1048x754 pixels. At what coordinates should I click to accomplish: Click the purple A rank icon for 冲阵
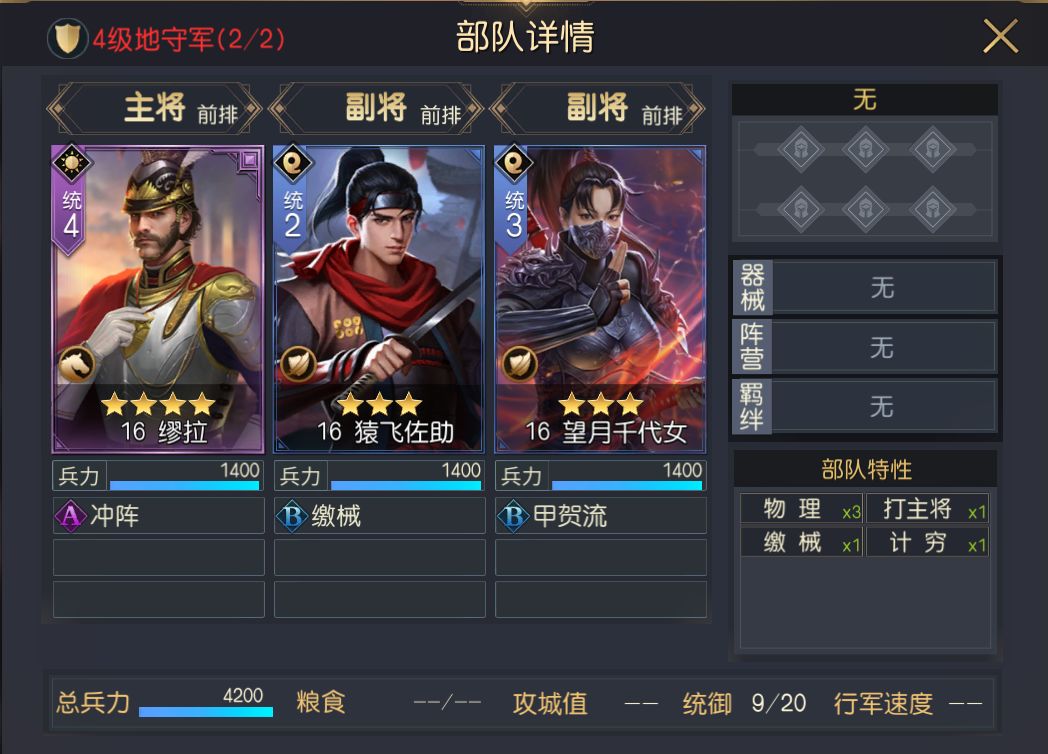[70, 515]
